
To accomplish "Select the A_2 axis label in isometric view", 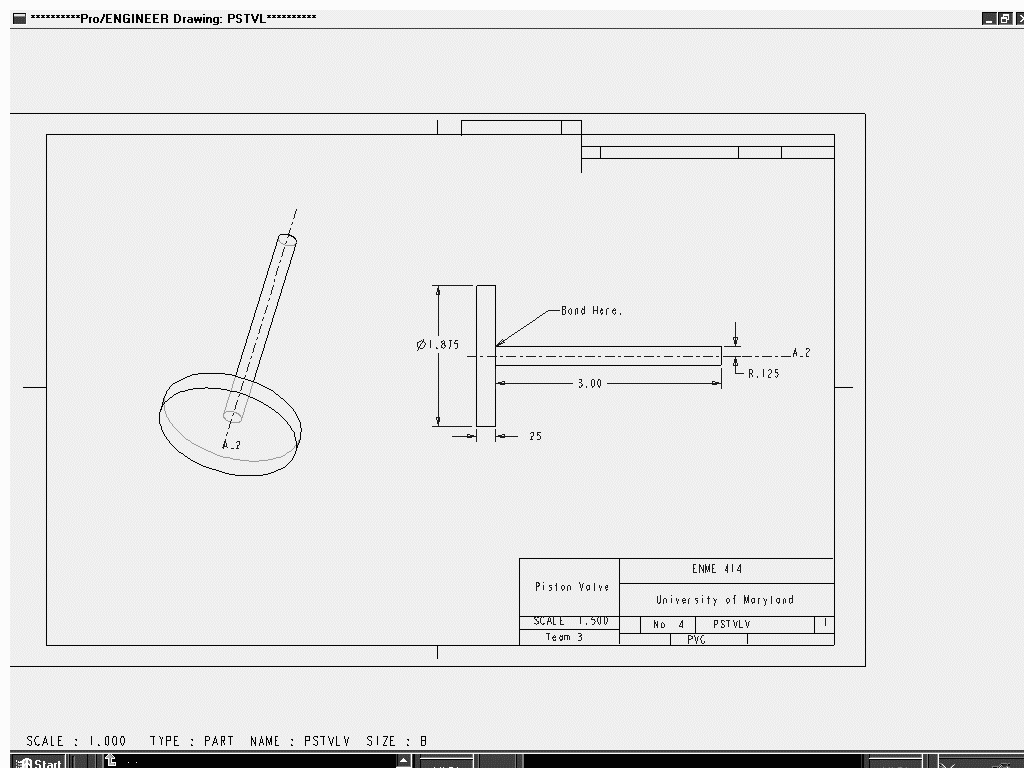I will click(231, 444).
